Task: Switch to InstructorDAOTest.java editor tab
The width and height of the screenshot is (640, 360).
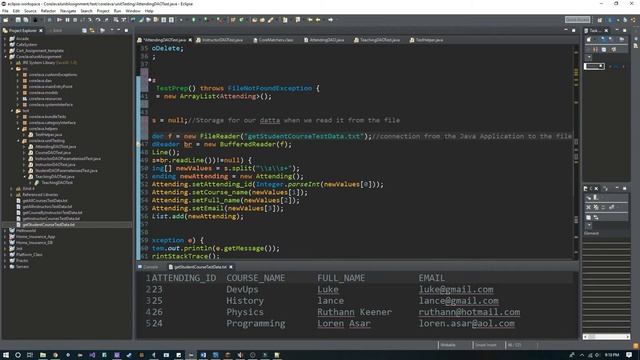Action: point(220,40)
